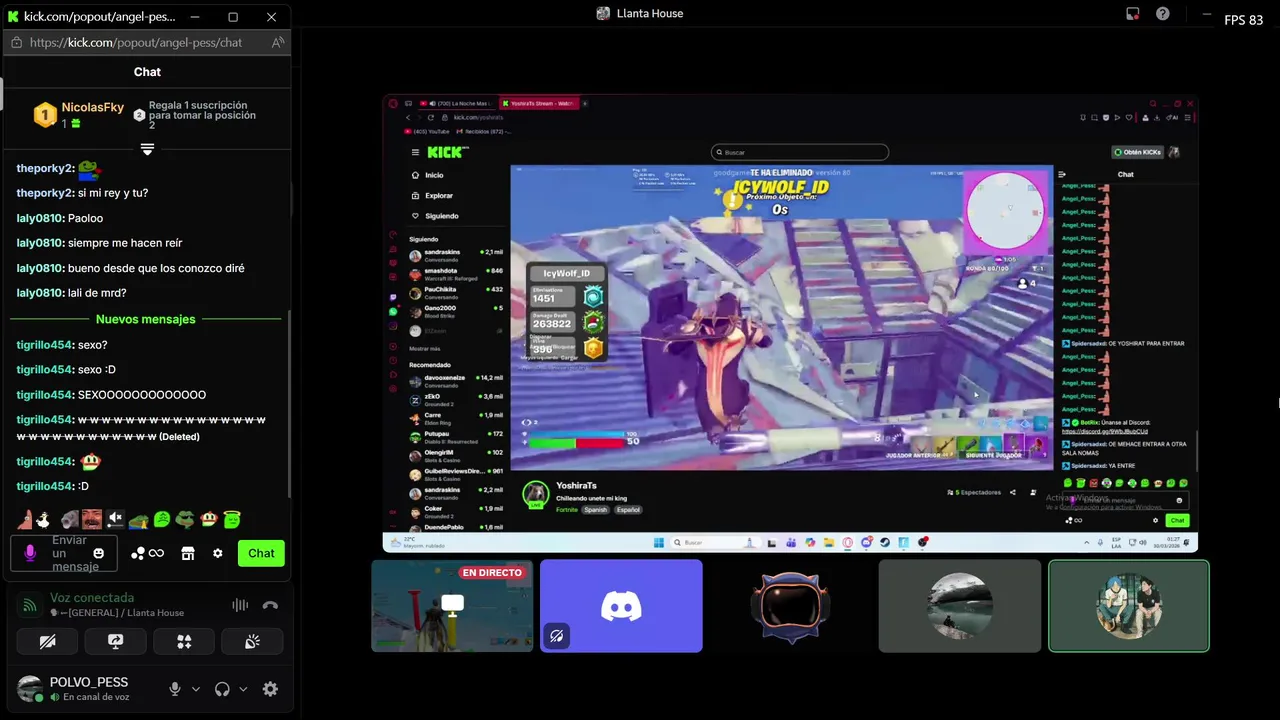1280x720 pixels.
Task: Open voice connection signal details icon
Action: (30, 605)
